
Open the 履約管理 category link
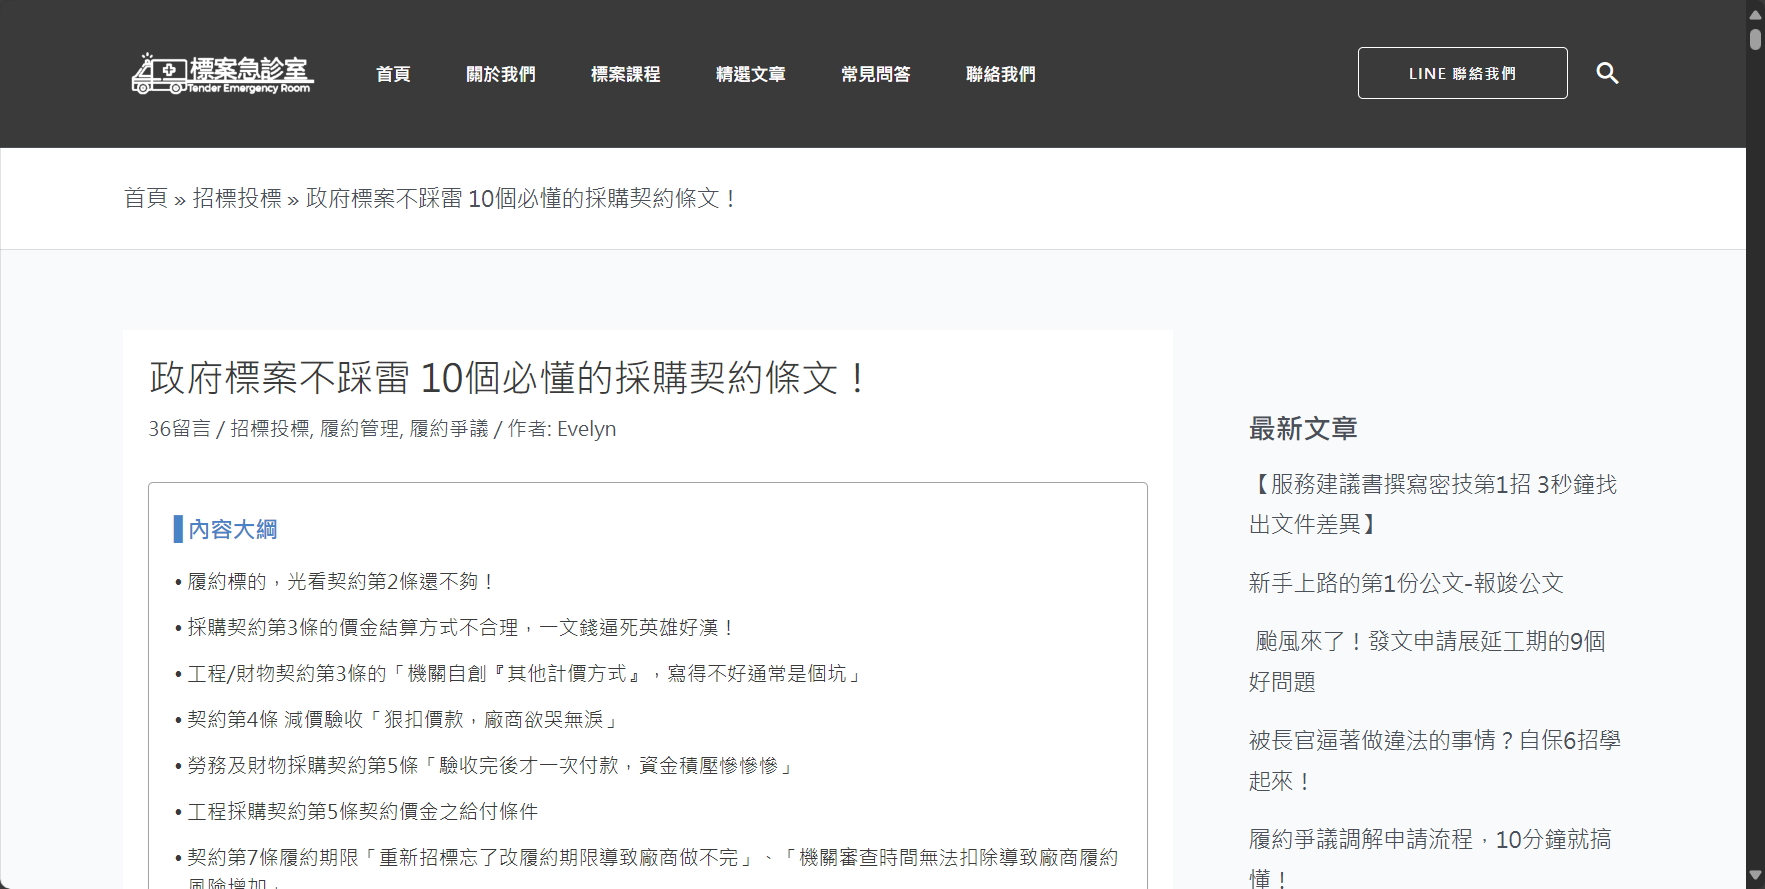point(360,429)
